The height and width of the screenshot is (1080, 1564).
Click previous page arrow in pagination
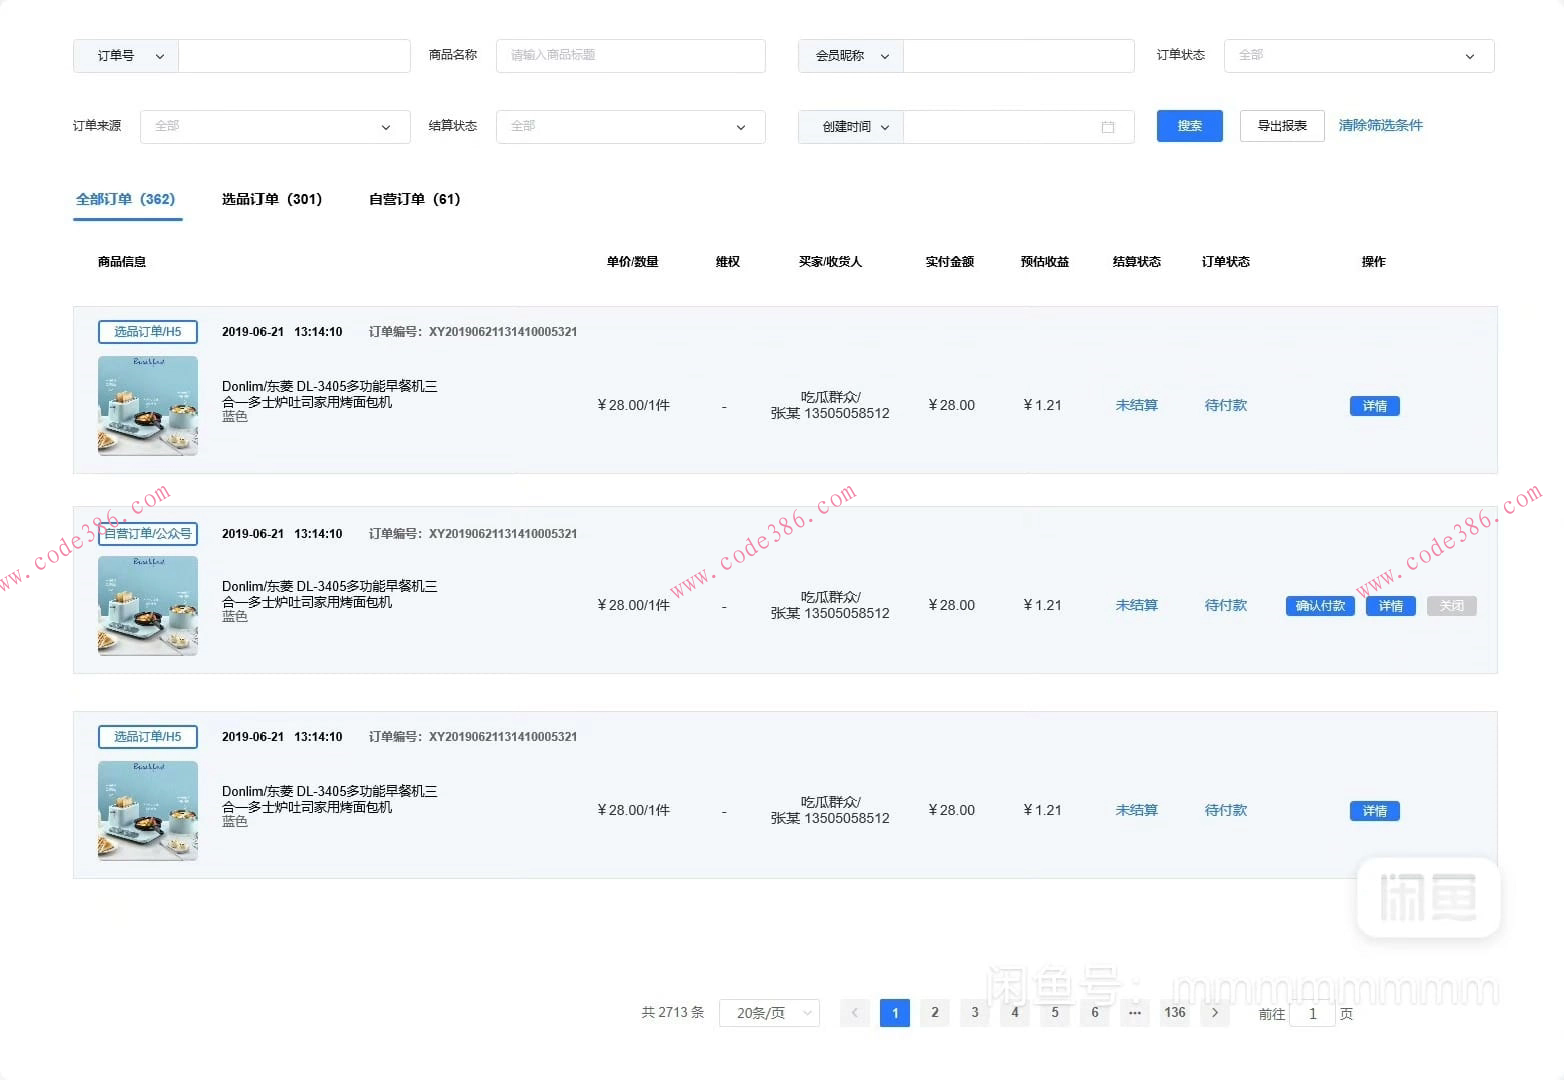tap(855, 1013)
